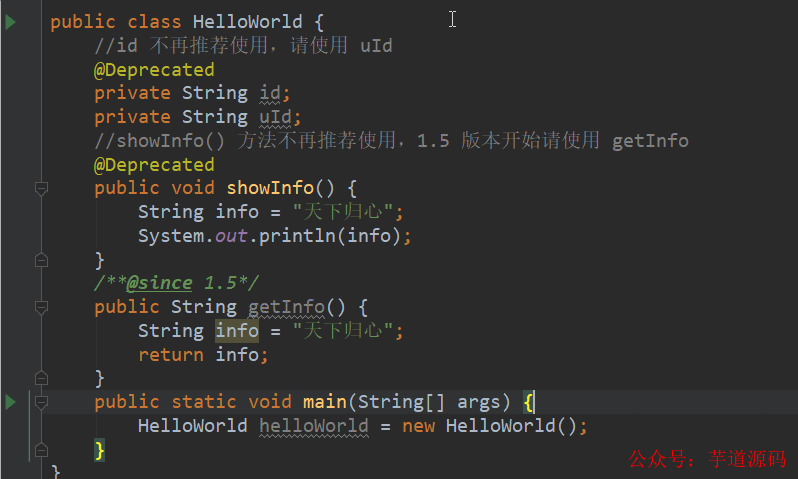Click the comment mentioning getInfo replacement
The width and height of the screenshot is (798, 479).
pos(391,140)
